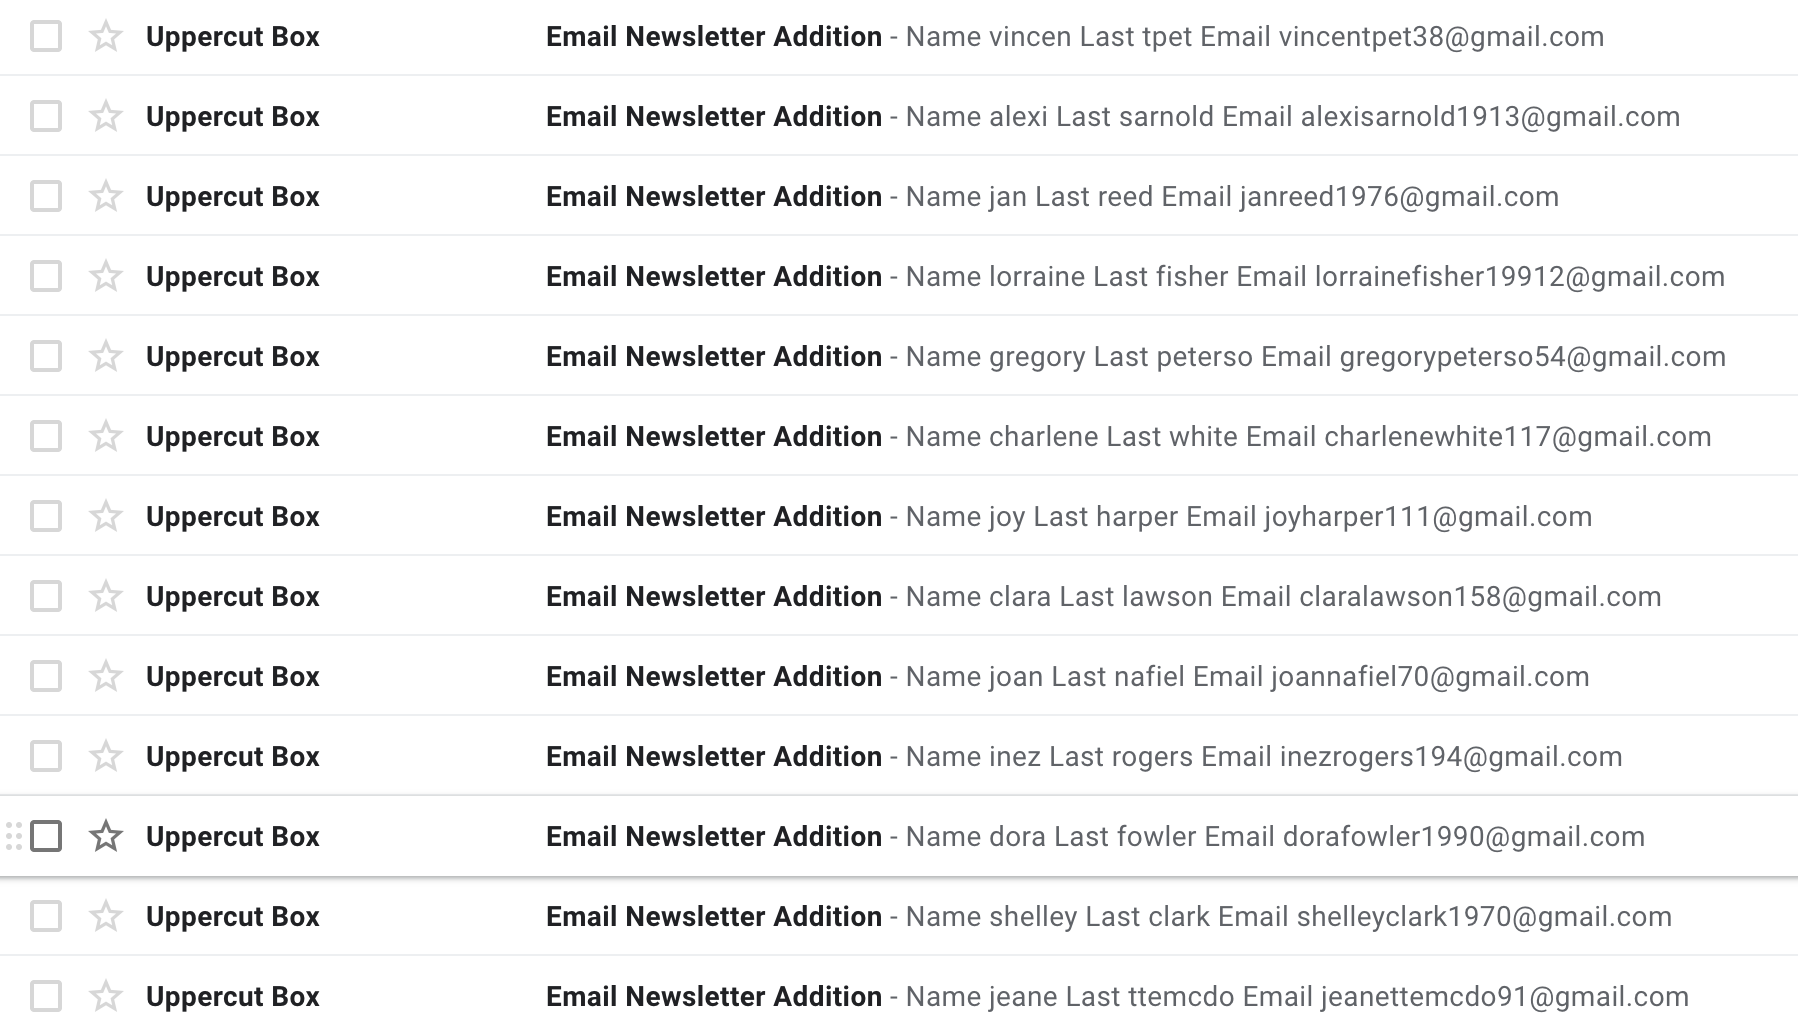Open email from Name shelley Last clark
The image size is (1798, 1034).
tap(899, 917)
